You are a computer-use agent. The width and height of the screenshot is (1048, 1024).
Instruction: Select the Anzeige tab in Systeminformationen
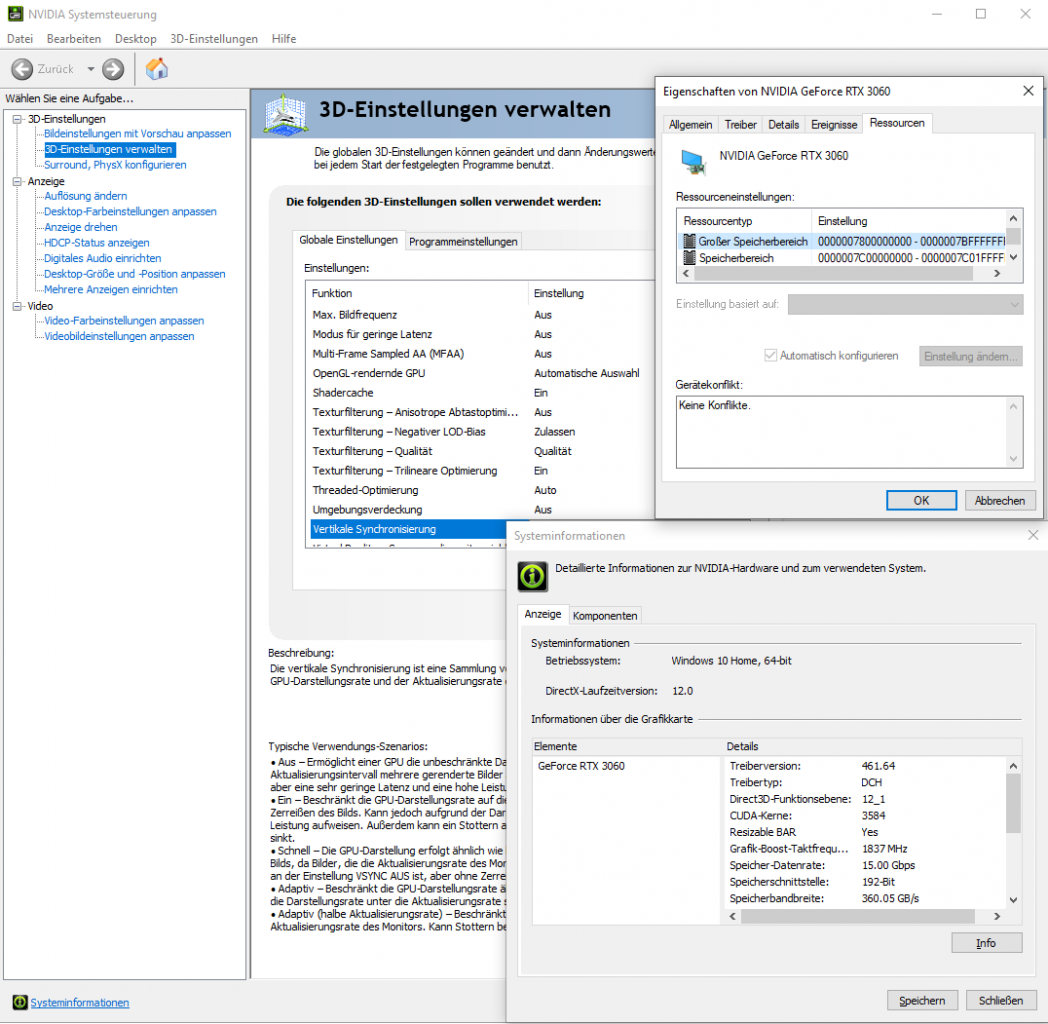pyautogui.click(x=543, y=614)
